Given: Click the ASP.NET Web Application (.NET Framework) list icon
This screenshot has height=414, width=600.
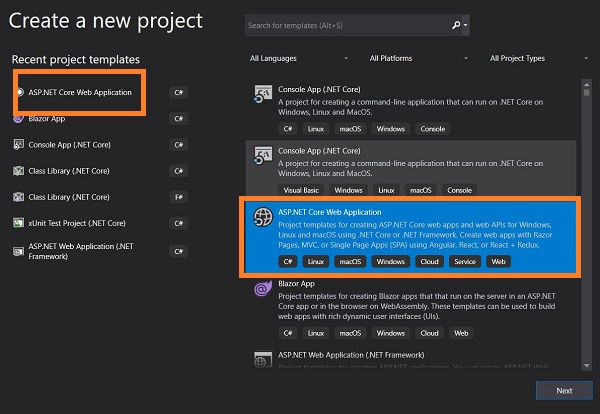Looking at the screenshot, I should (263, 359).
